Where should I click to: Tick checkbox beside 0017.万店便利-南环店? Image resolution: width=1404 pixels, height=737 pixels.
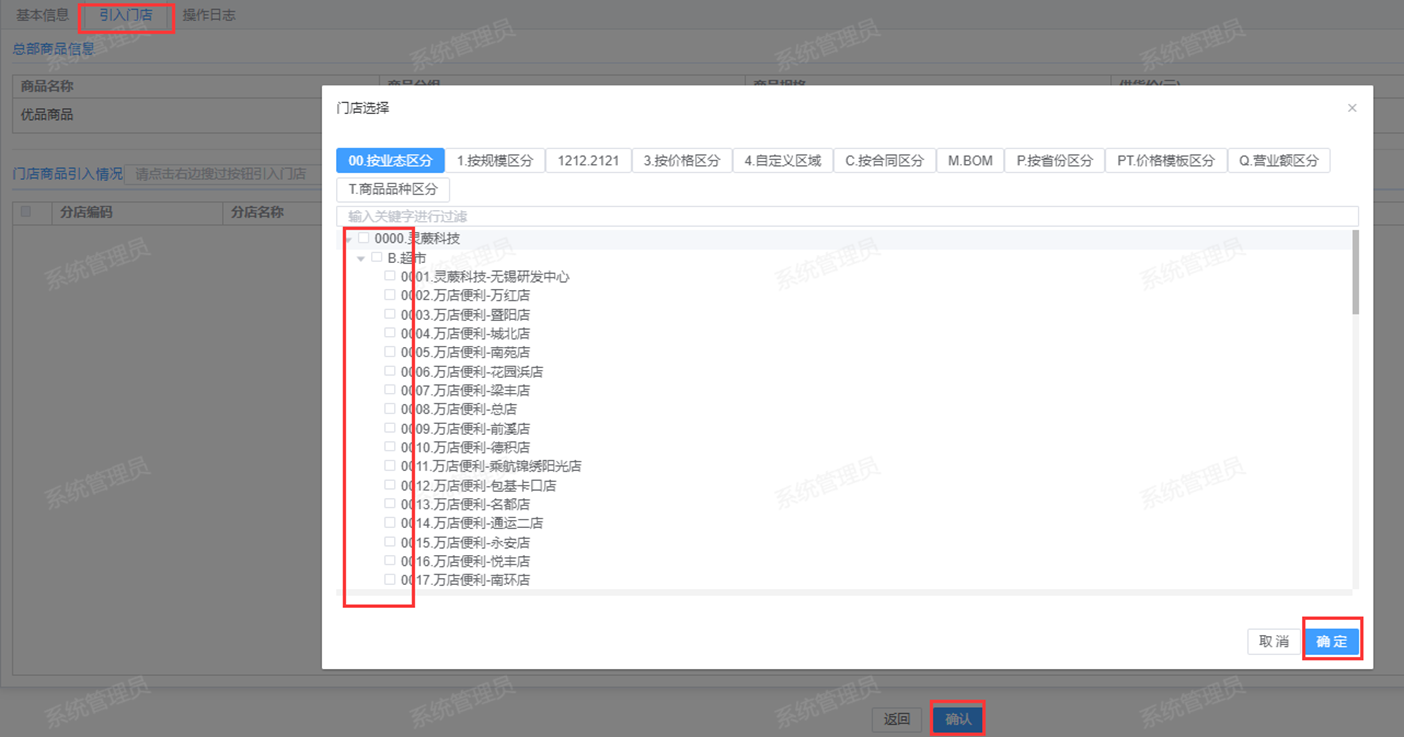point(390,579)
